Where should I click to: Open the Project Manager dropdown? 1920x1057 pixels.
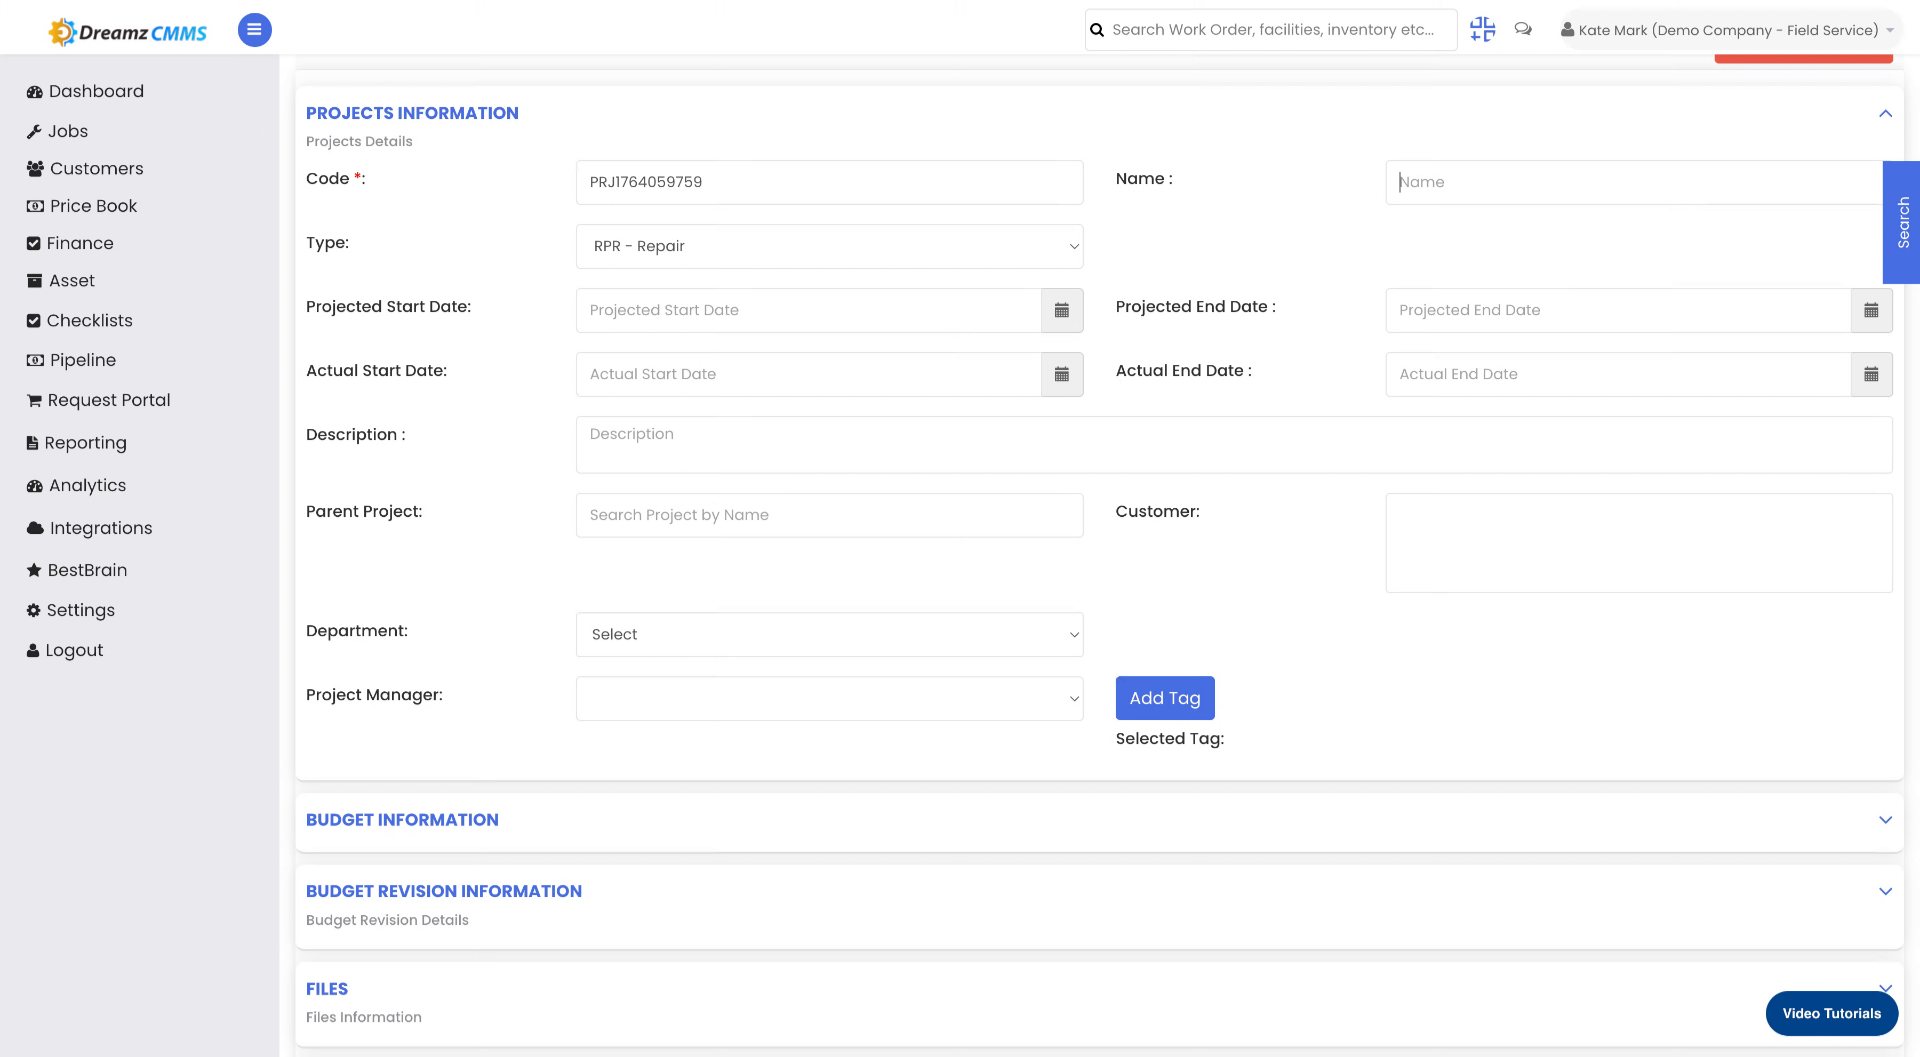pyautogui.click(x=829, y=698)
